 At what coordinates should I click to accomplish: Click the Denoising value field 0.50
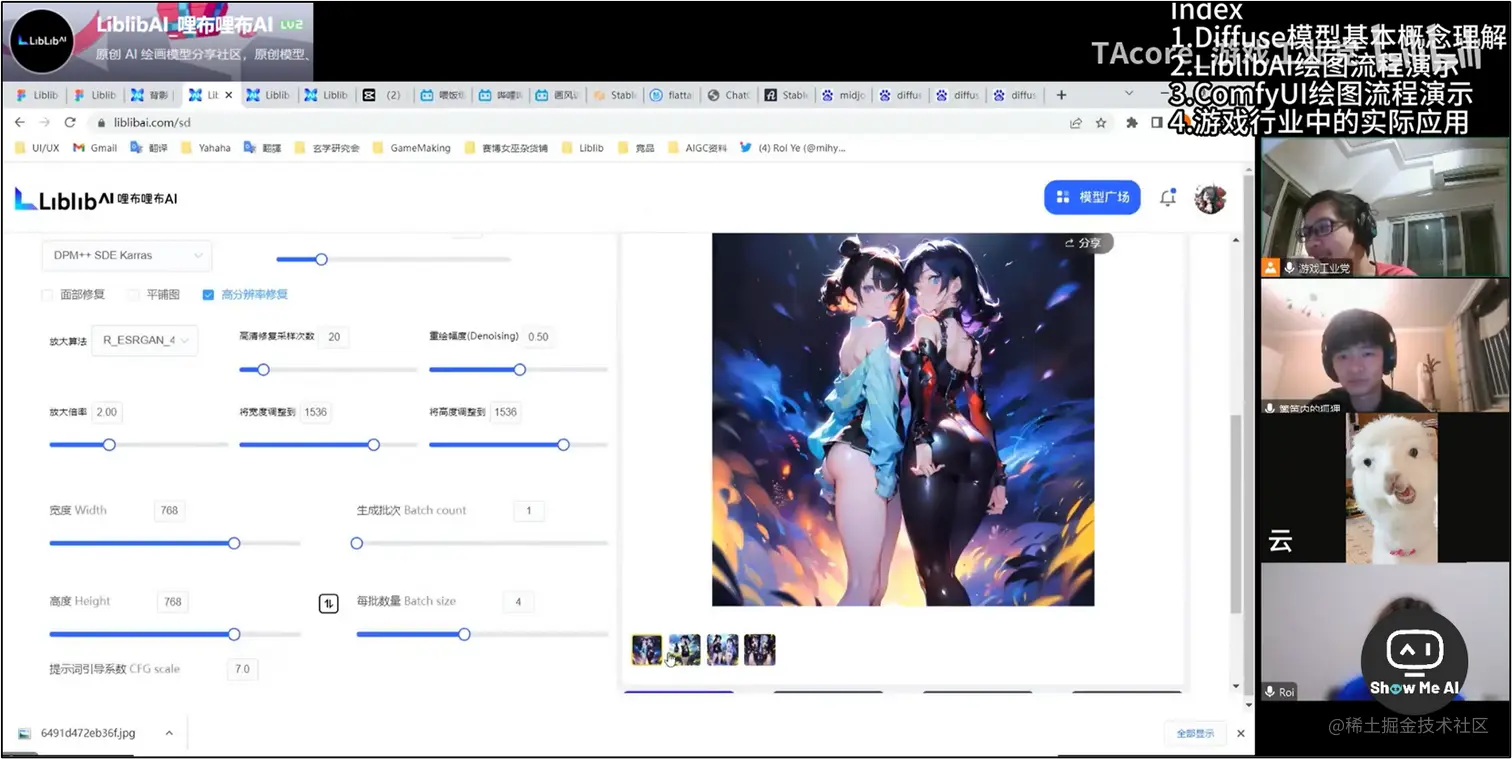click(x=538, y=337)
